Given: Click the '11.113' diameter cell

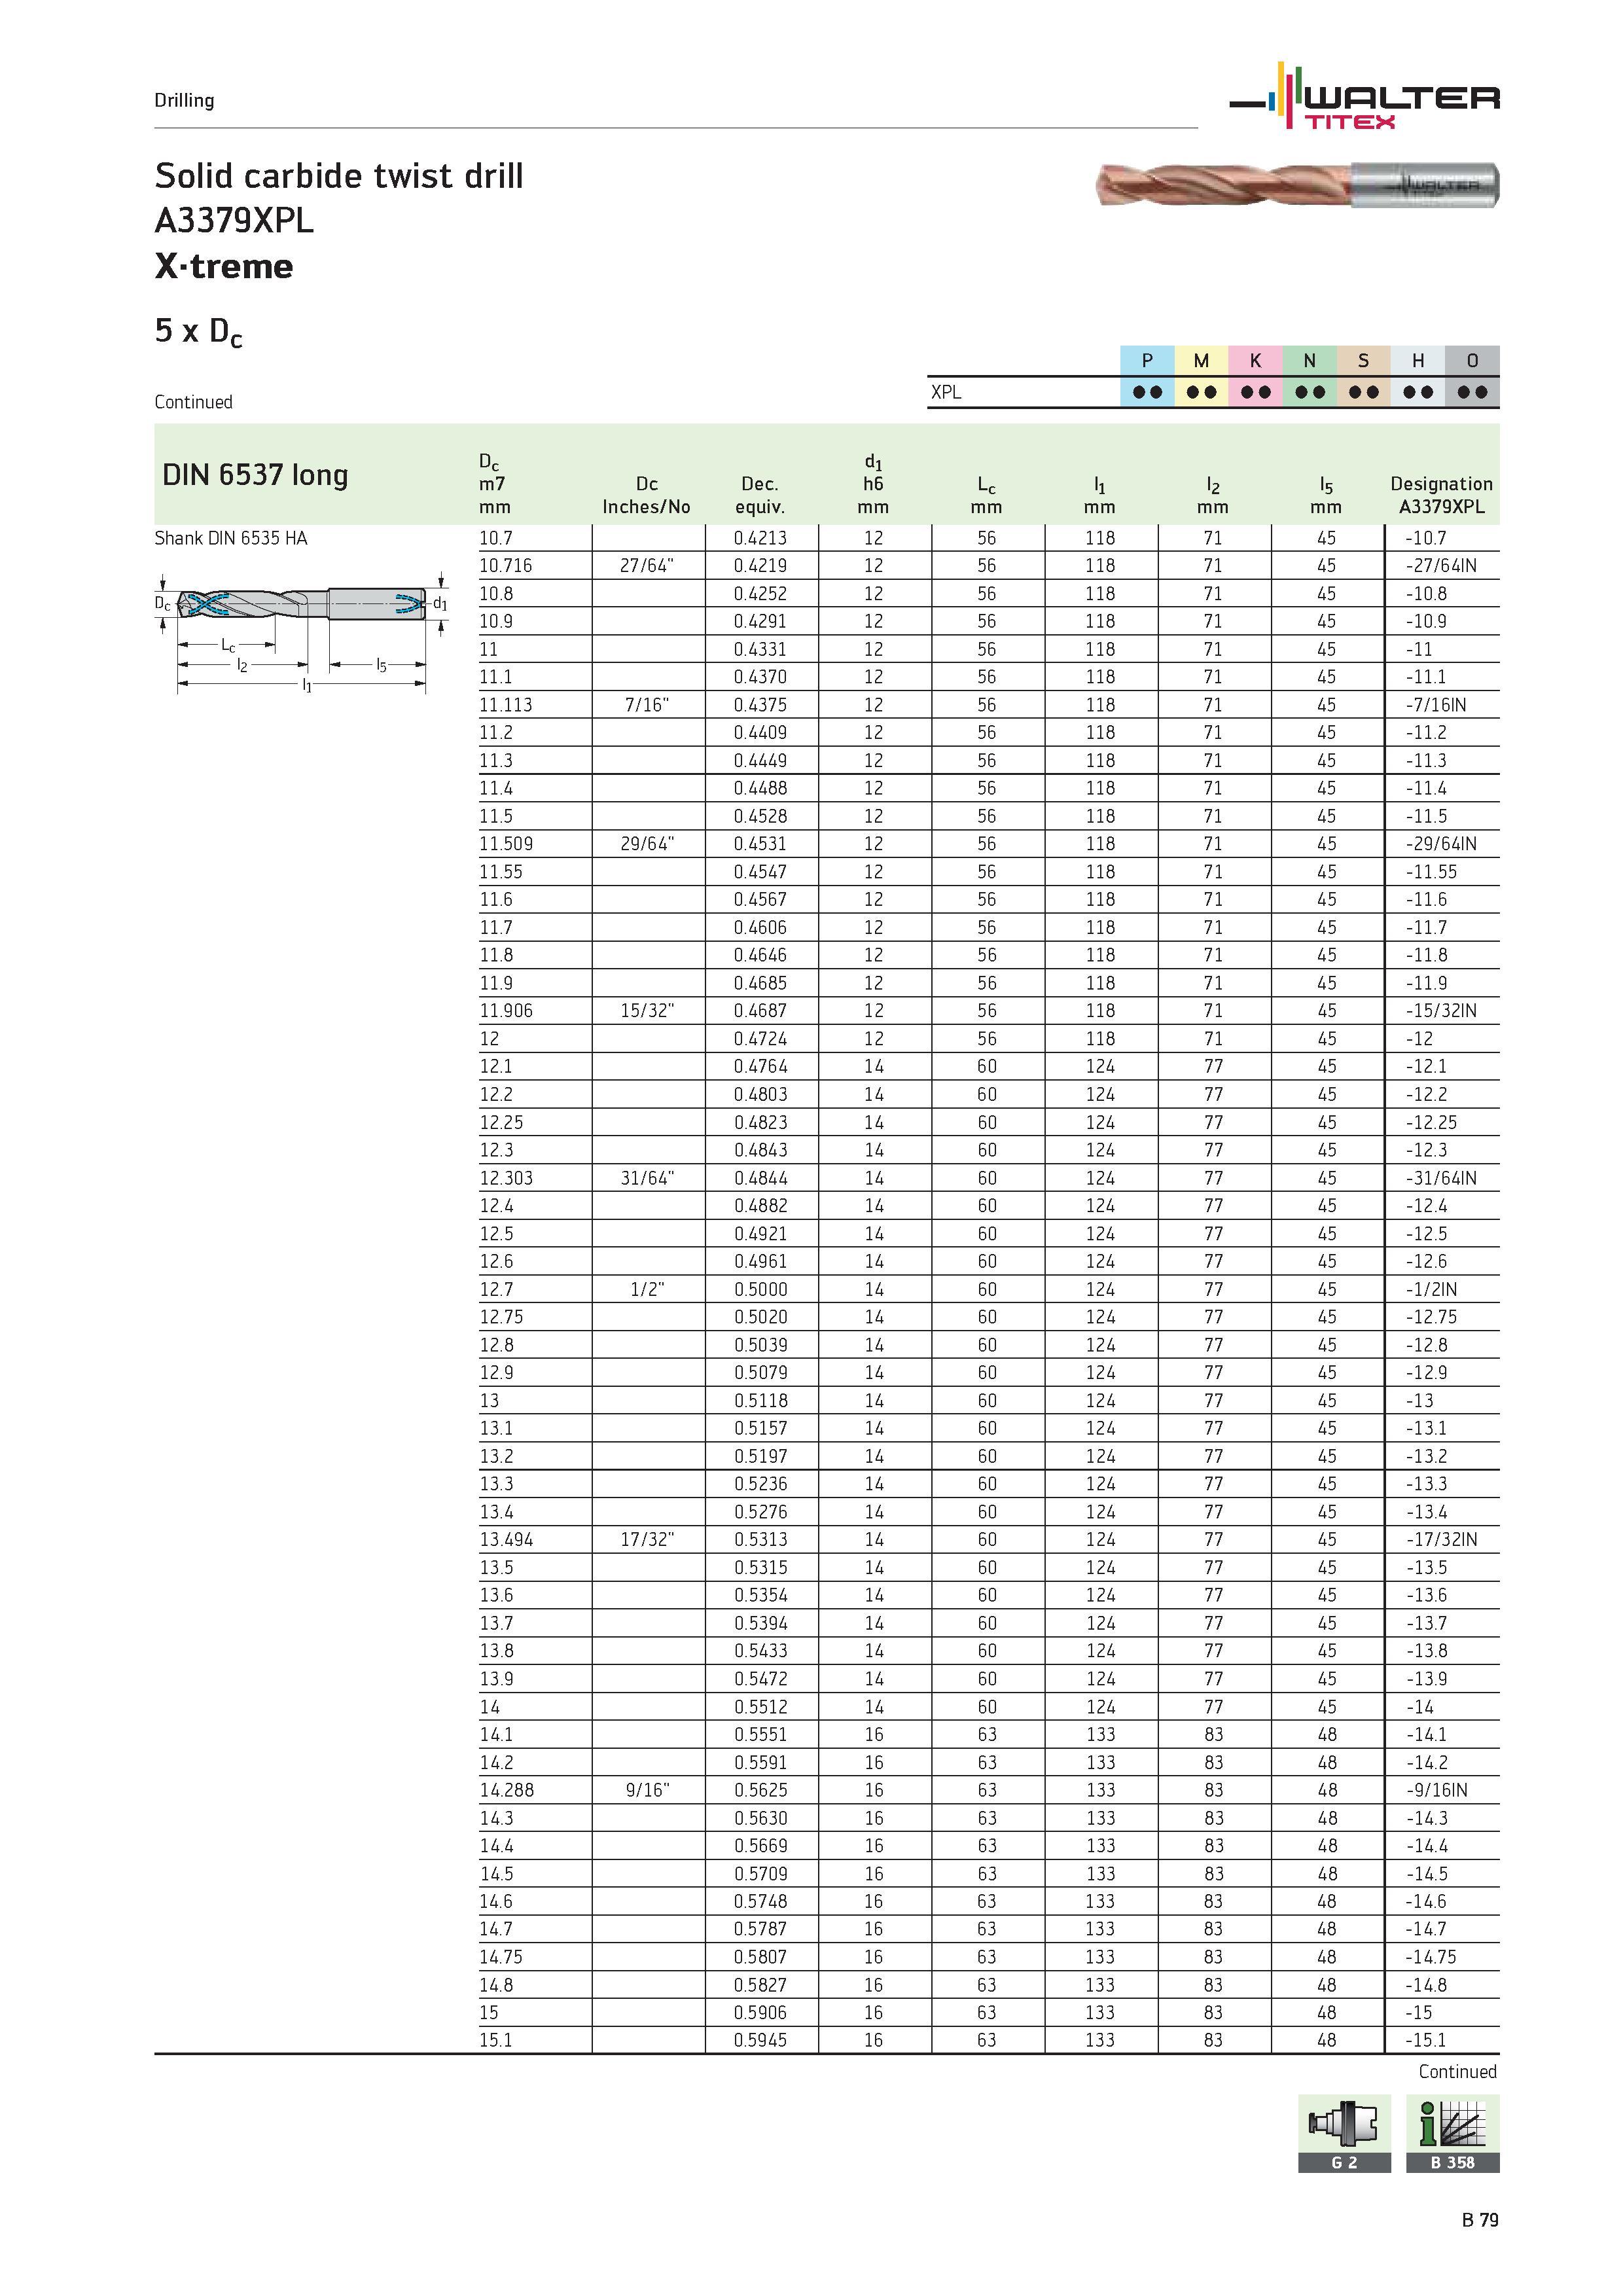Looking at the screenshot, I should pyautogui.click(x=505, y=705).
